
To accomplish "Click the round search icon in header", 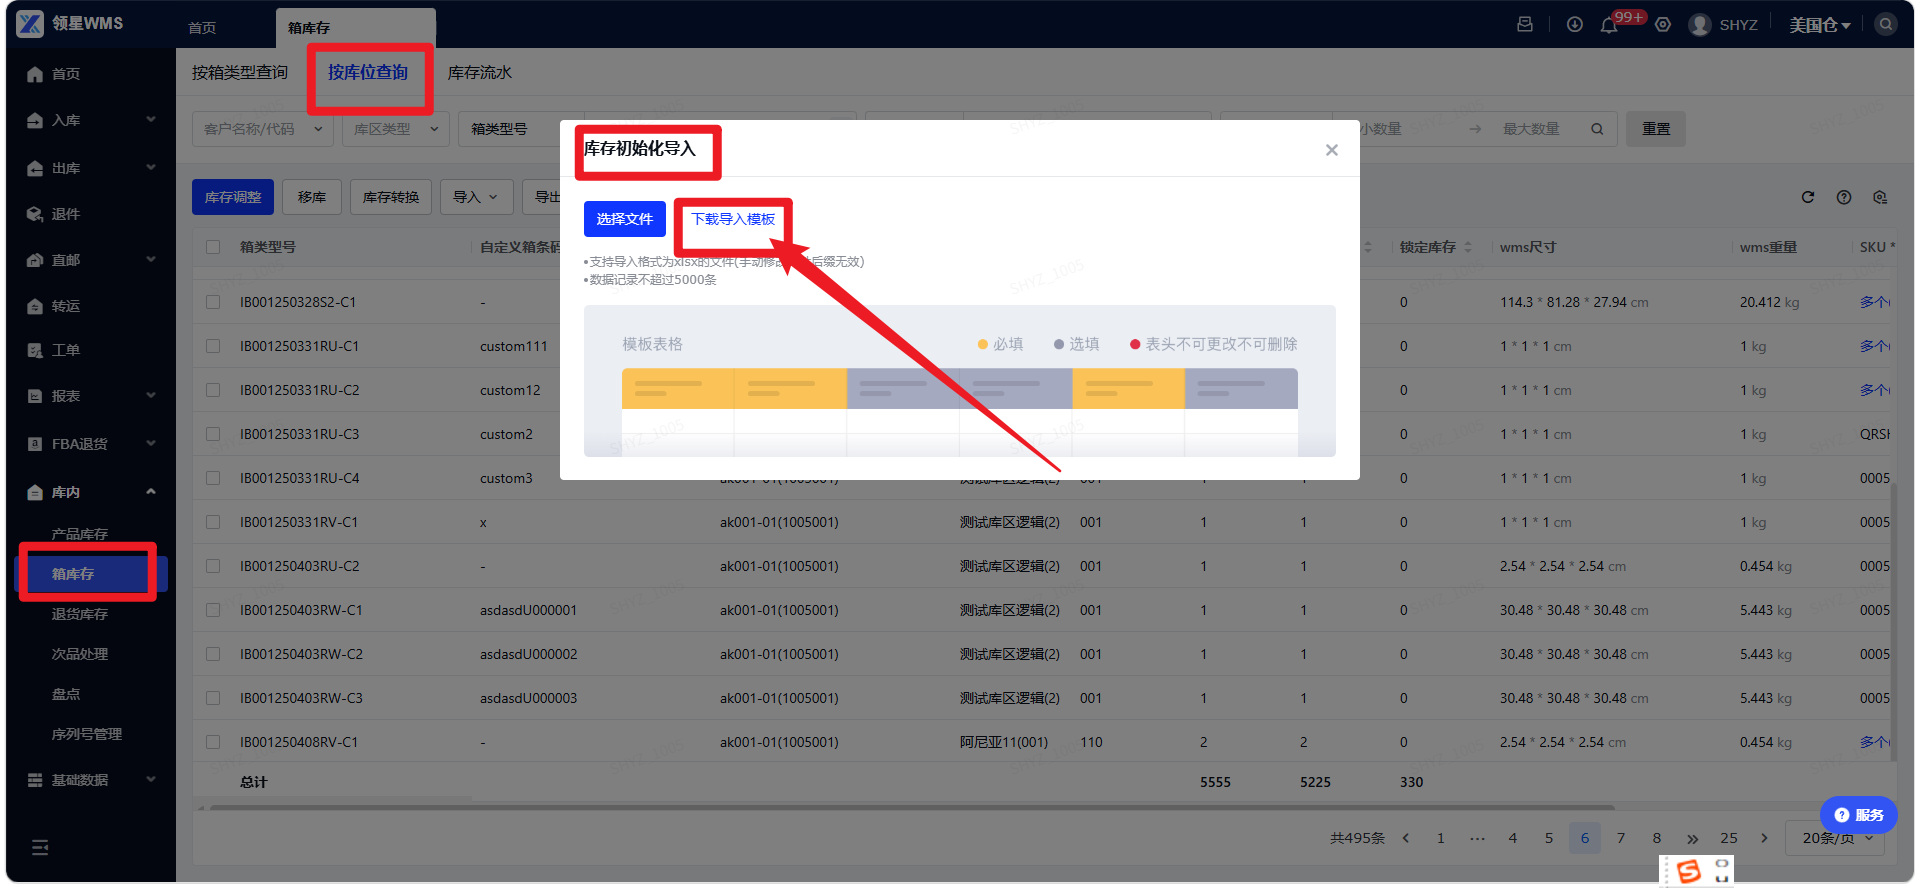I will (x=1886, y=24).
